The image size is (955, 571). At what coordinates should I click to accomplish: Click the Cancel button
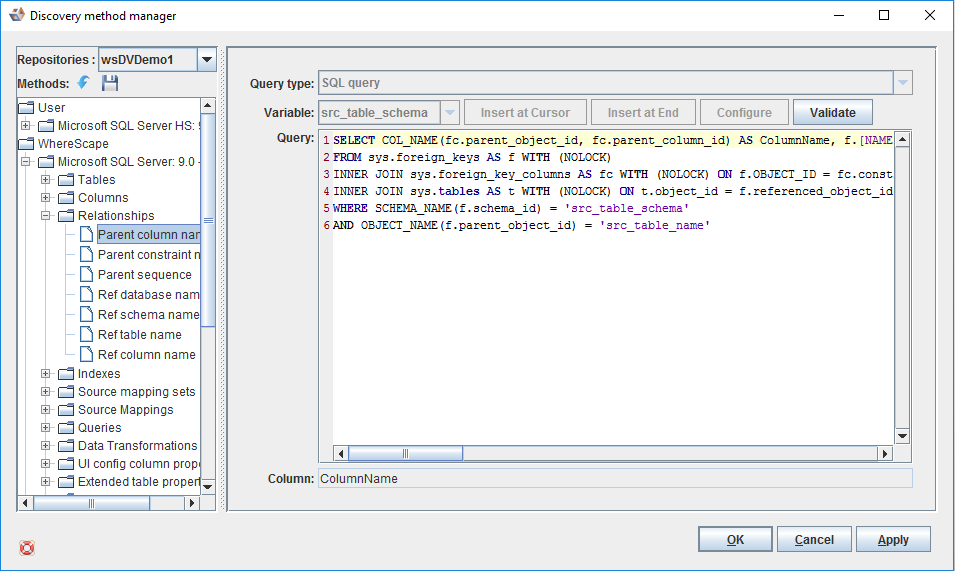click(814, 539)
